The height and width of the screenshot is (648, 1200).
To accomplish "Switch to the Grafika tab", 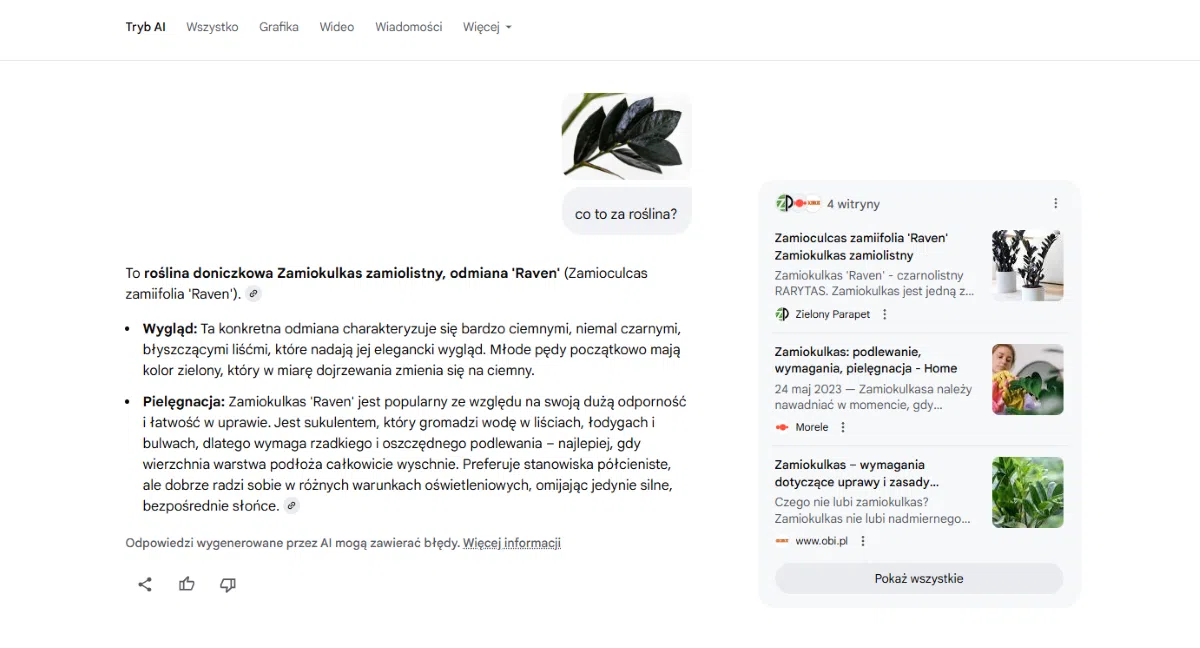I will click(x=278, y=27).
